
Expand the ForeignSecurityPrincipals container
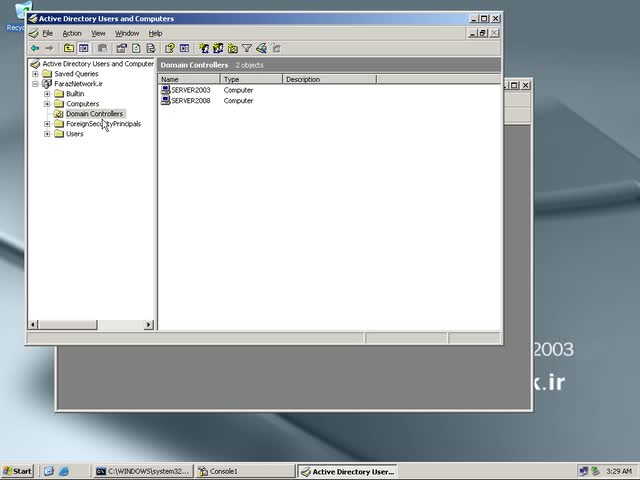pos(47,124)
